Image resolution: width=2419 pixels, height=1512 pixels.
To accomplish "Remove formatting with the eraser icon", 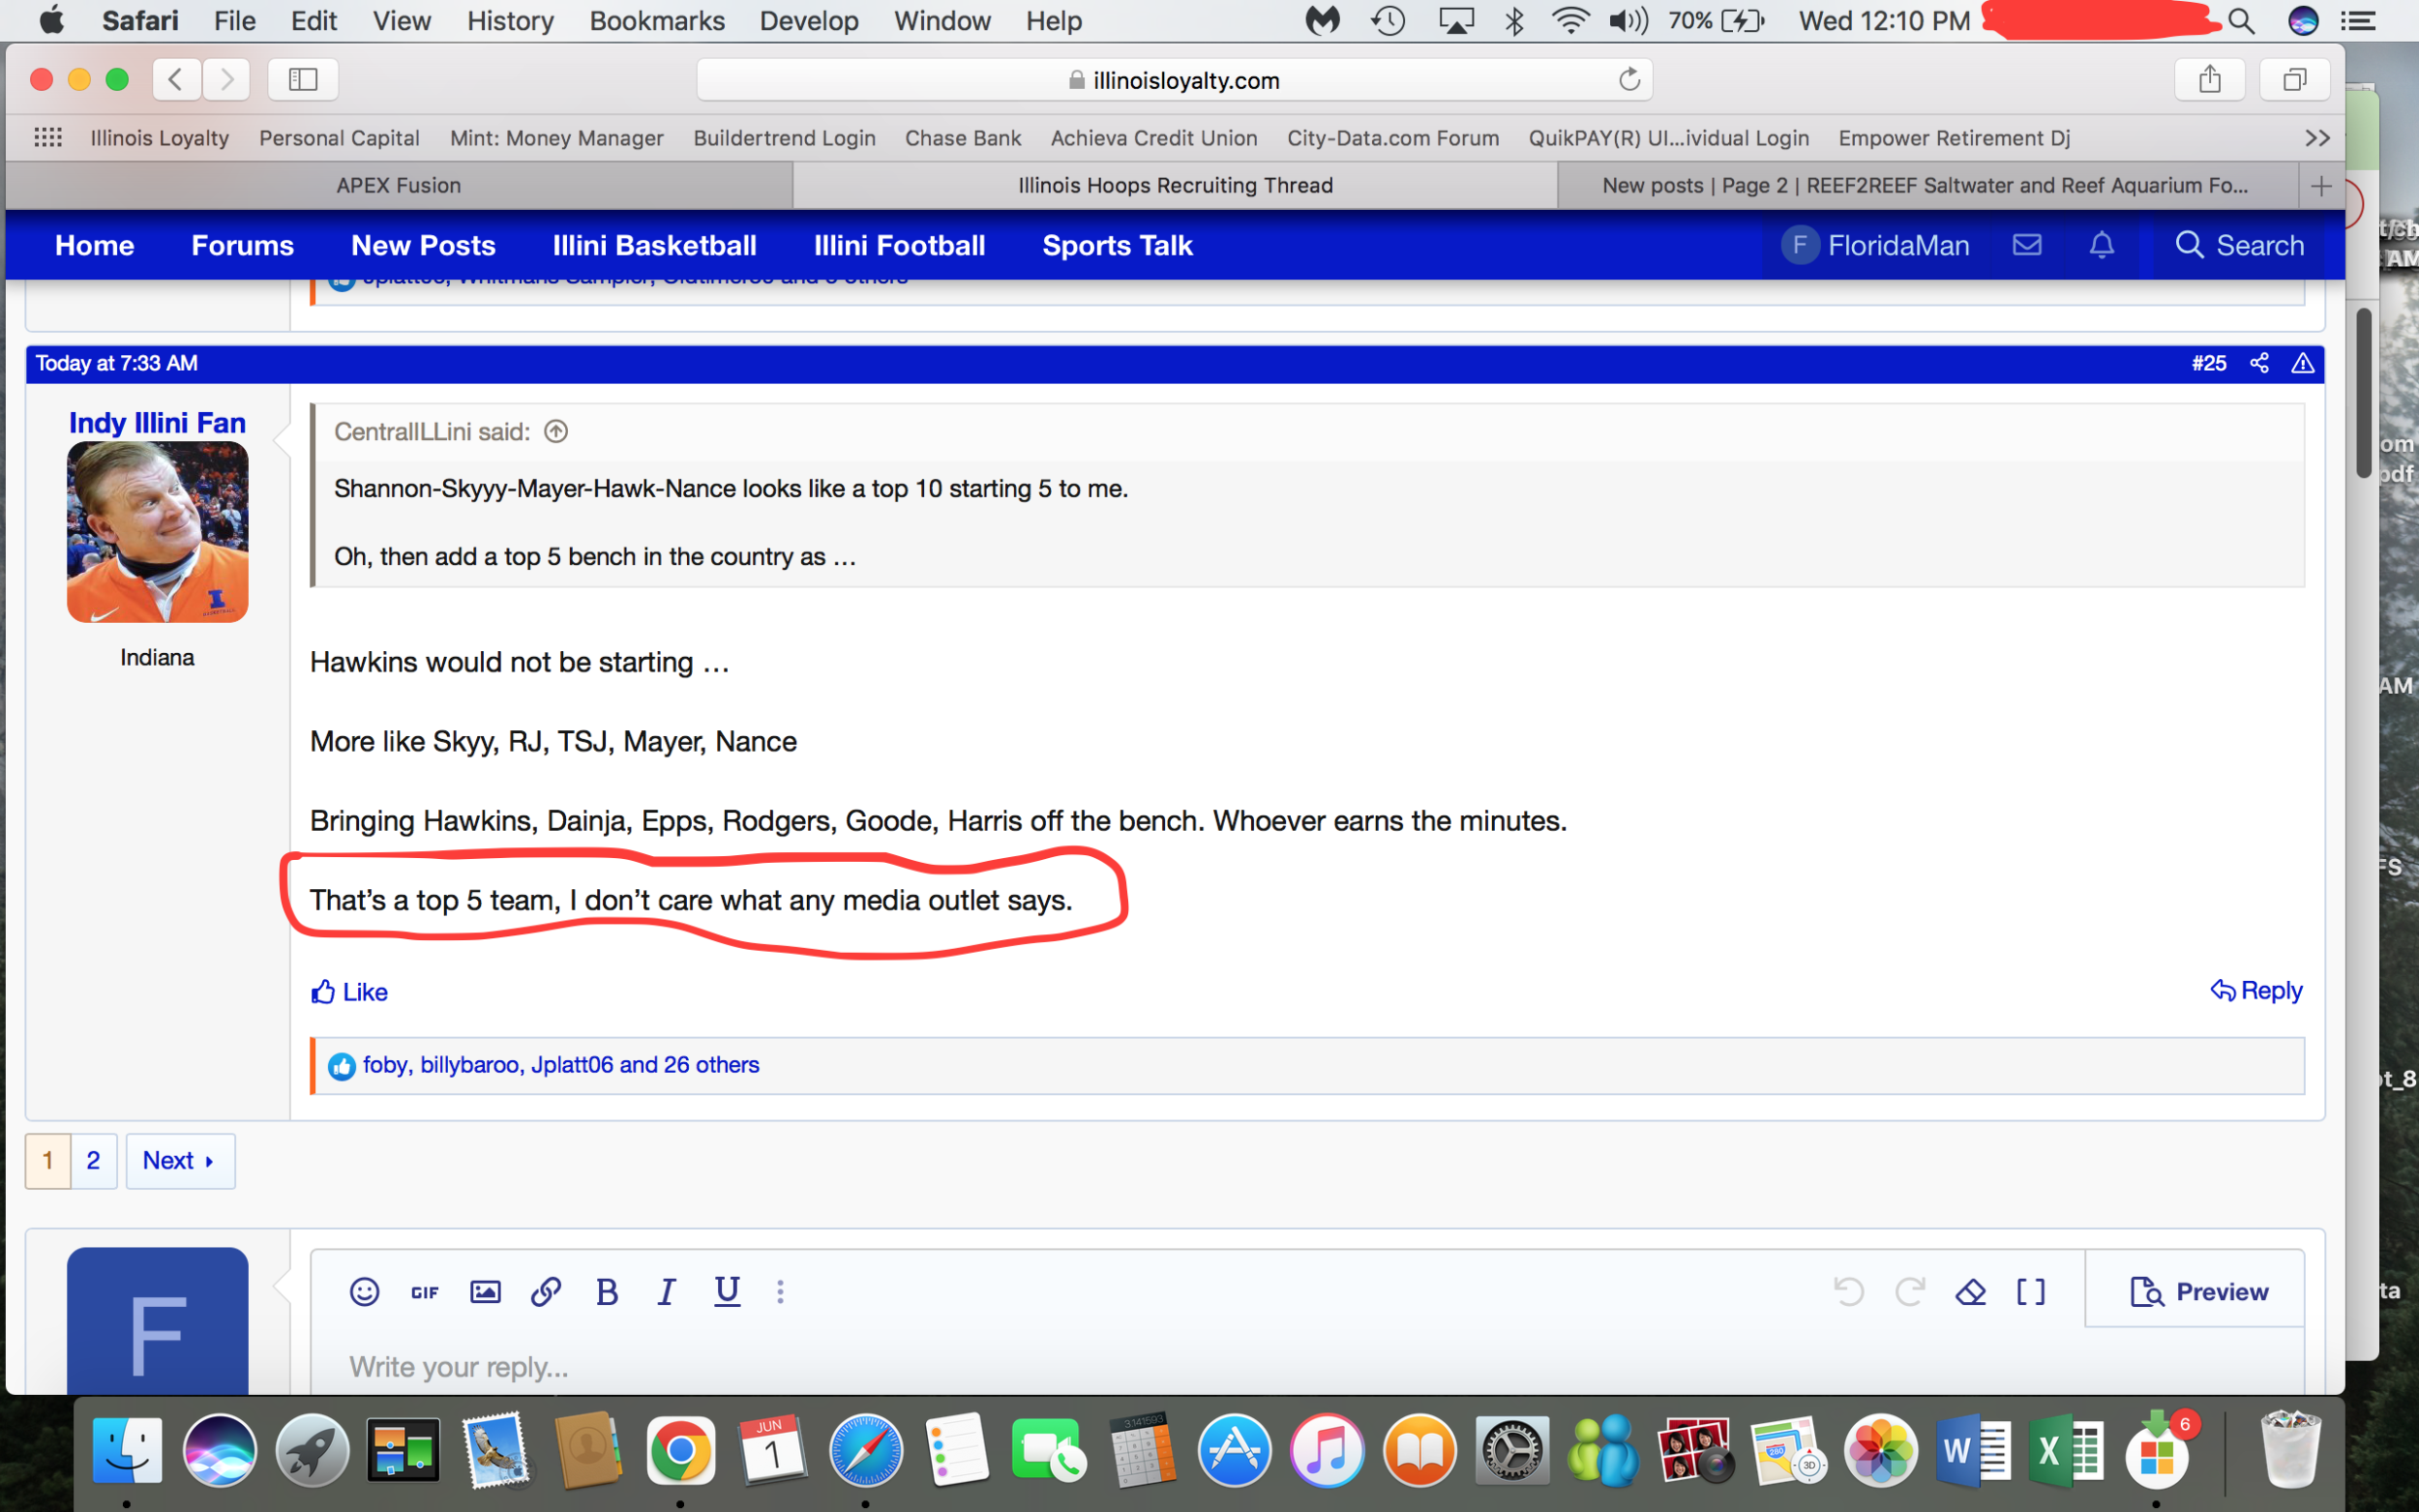I will point(1970,1292).
